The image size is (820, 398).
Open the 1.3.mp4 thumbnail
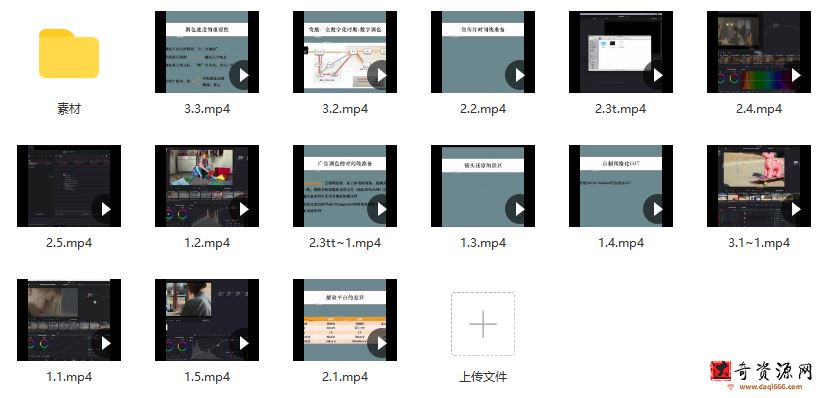[x=483, y=186]
